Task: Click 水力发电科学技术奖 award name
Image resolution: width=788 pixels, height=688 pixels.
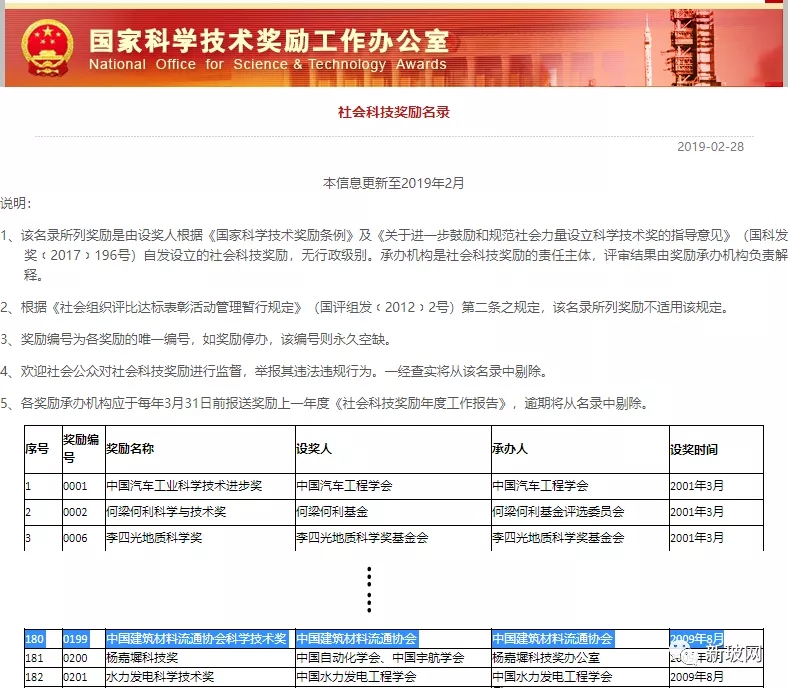Action: pos(160,677)
